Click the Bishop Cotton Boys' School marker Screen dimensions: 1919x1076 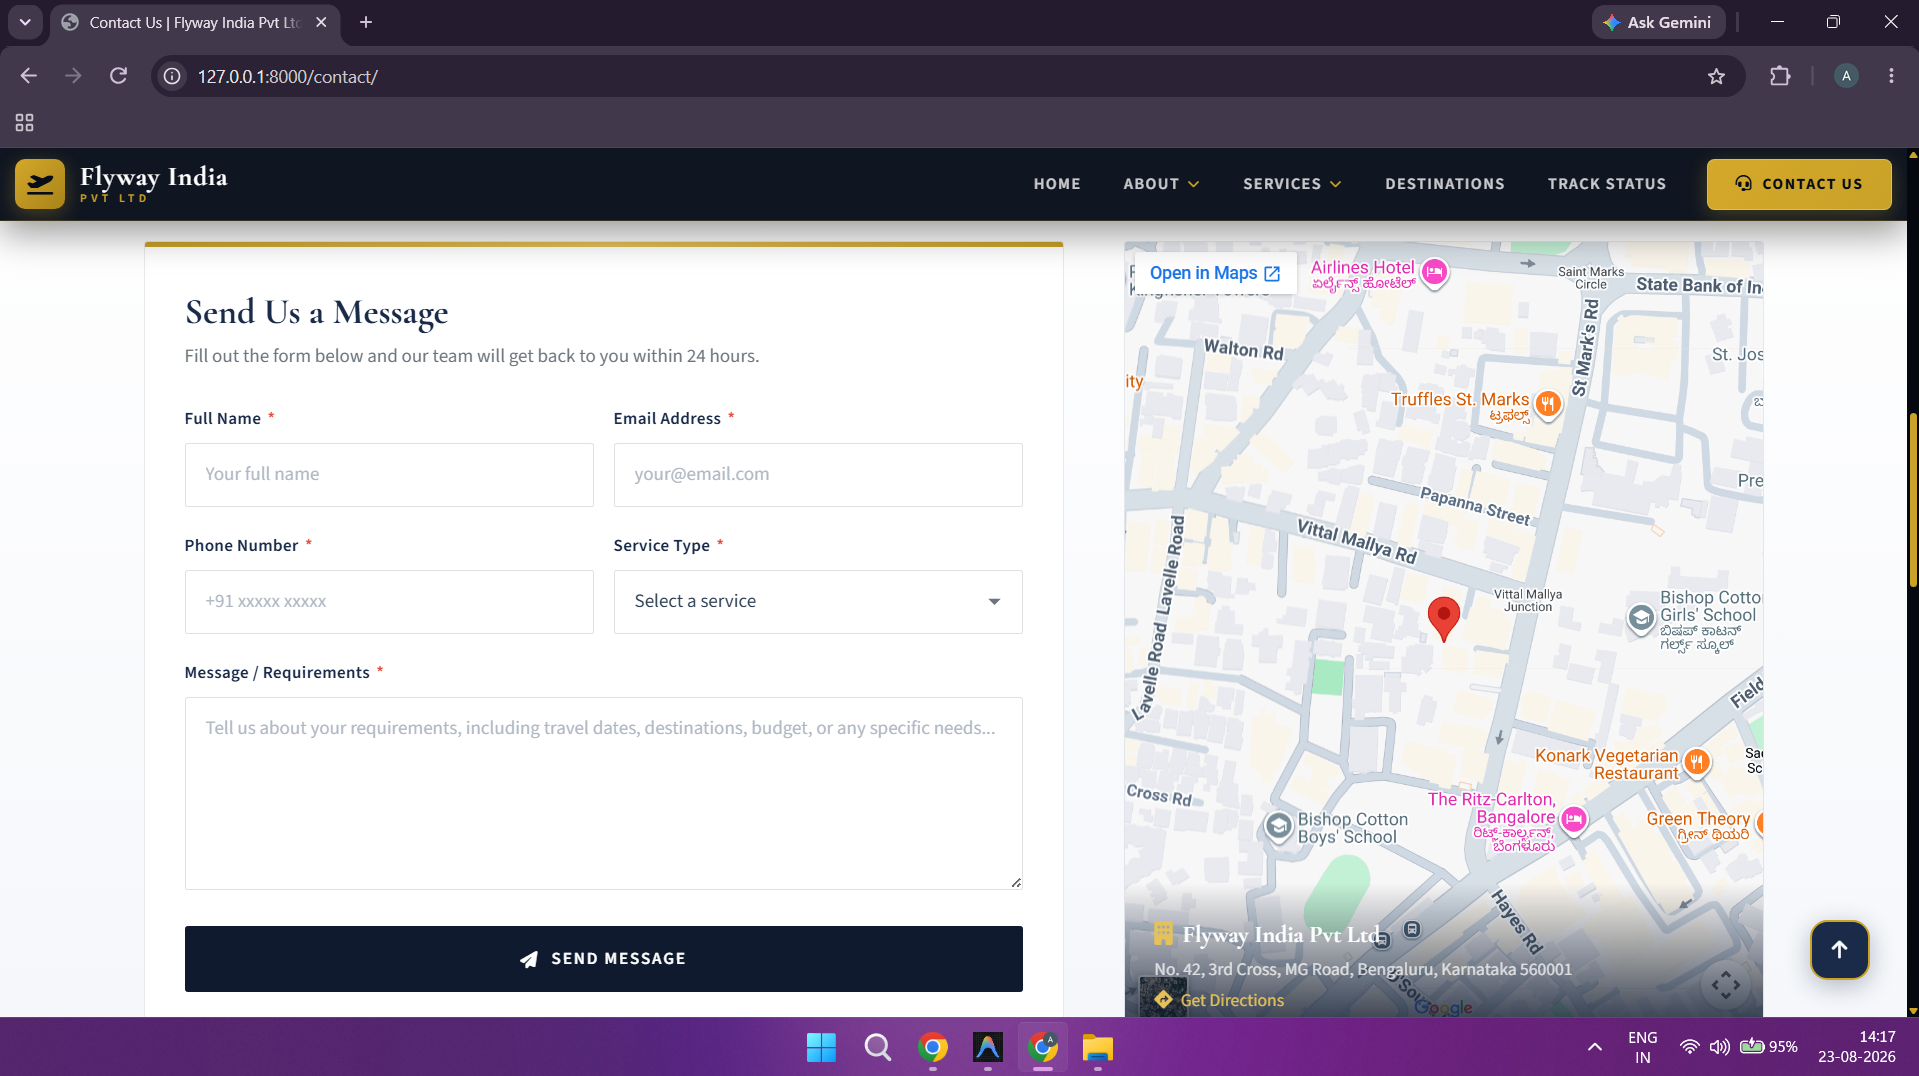click(1279, 827)
